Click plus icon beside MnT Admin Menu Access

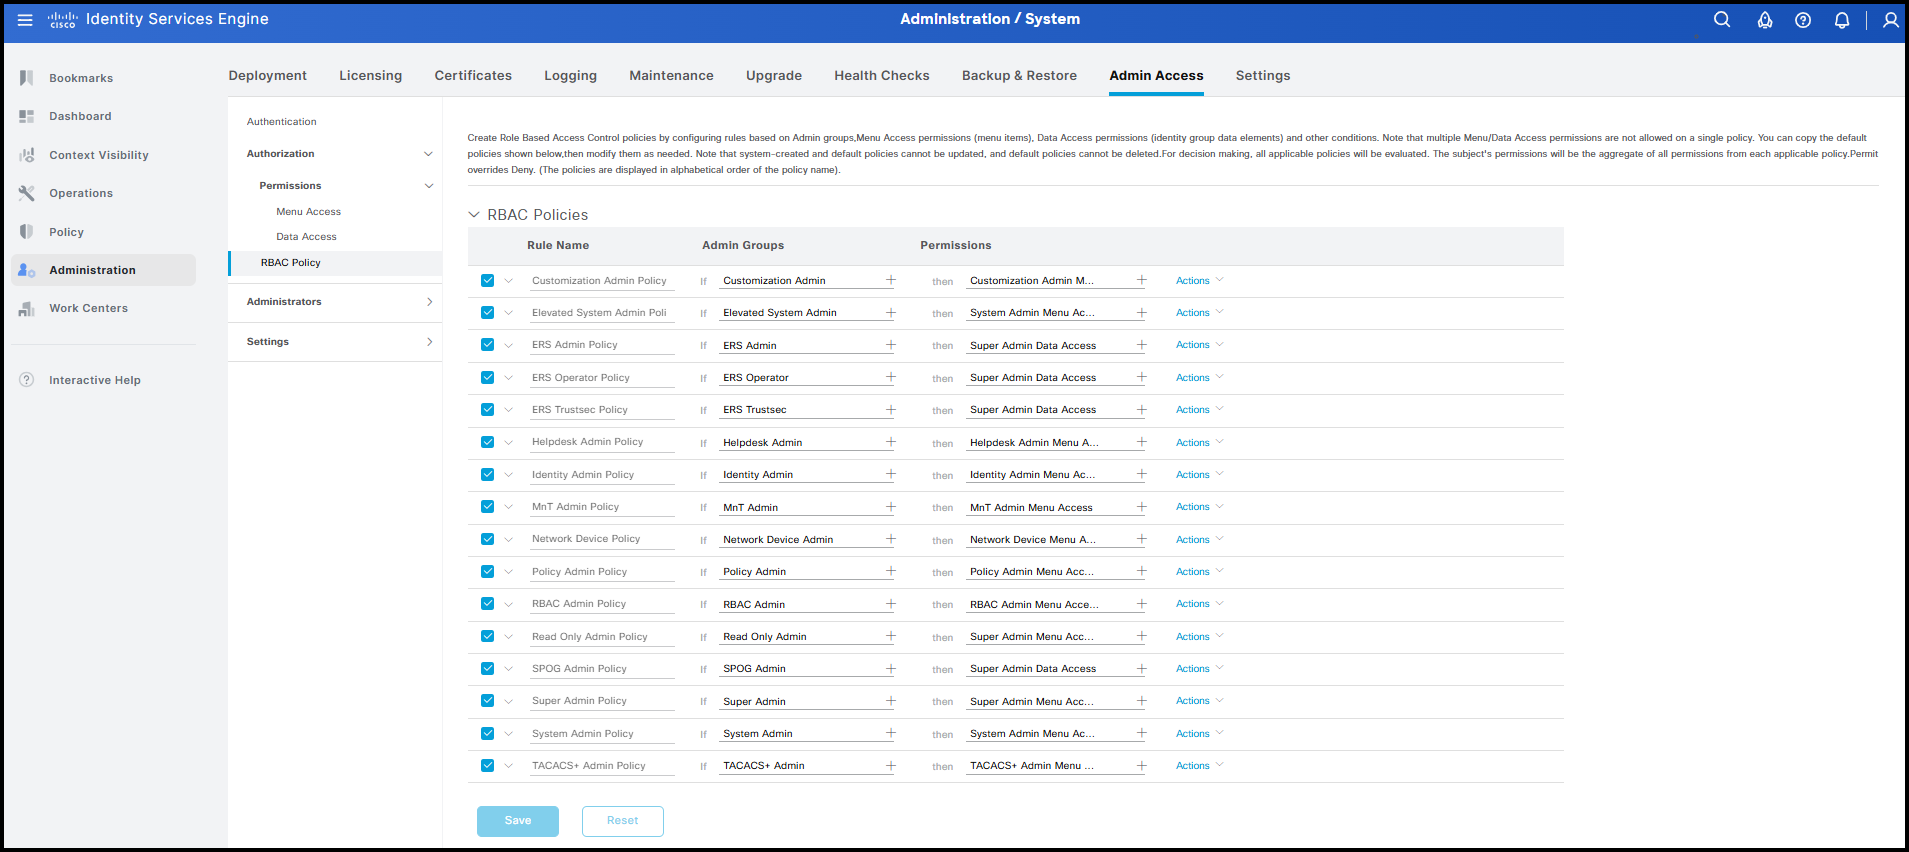[1141, 507]
